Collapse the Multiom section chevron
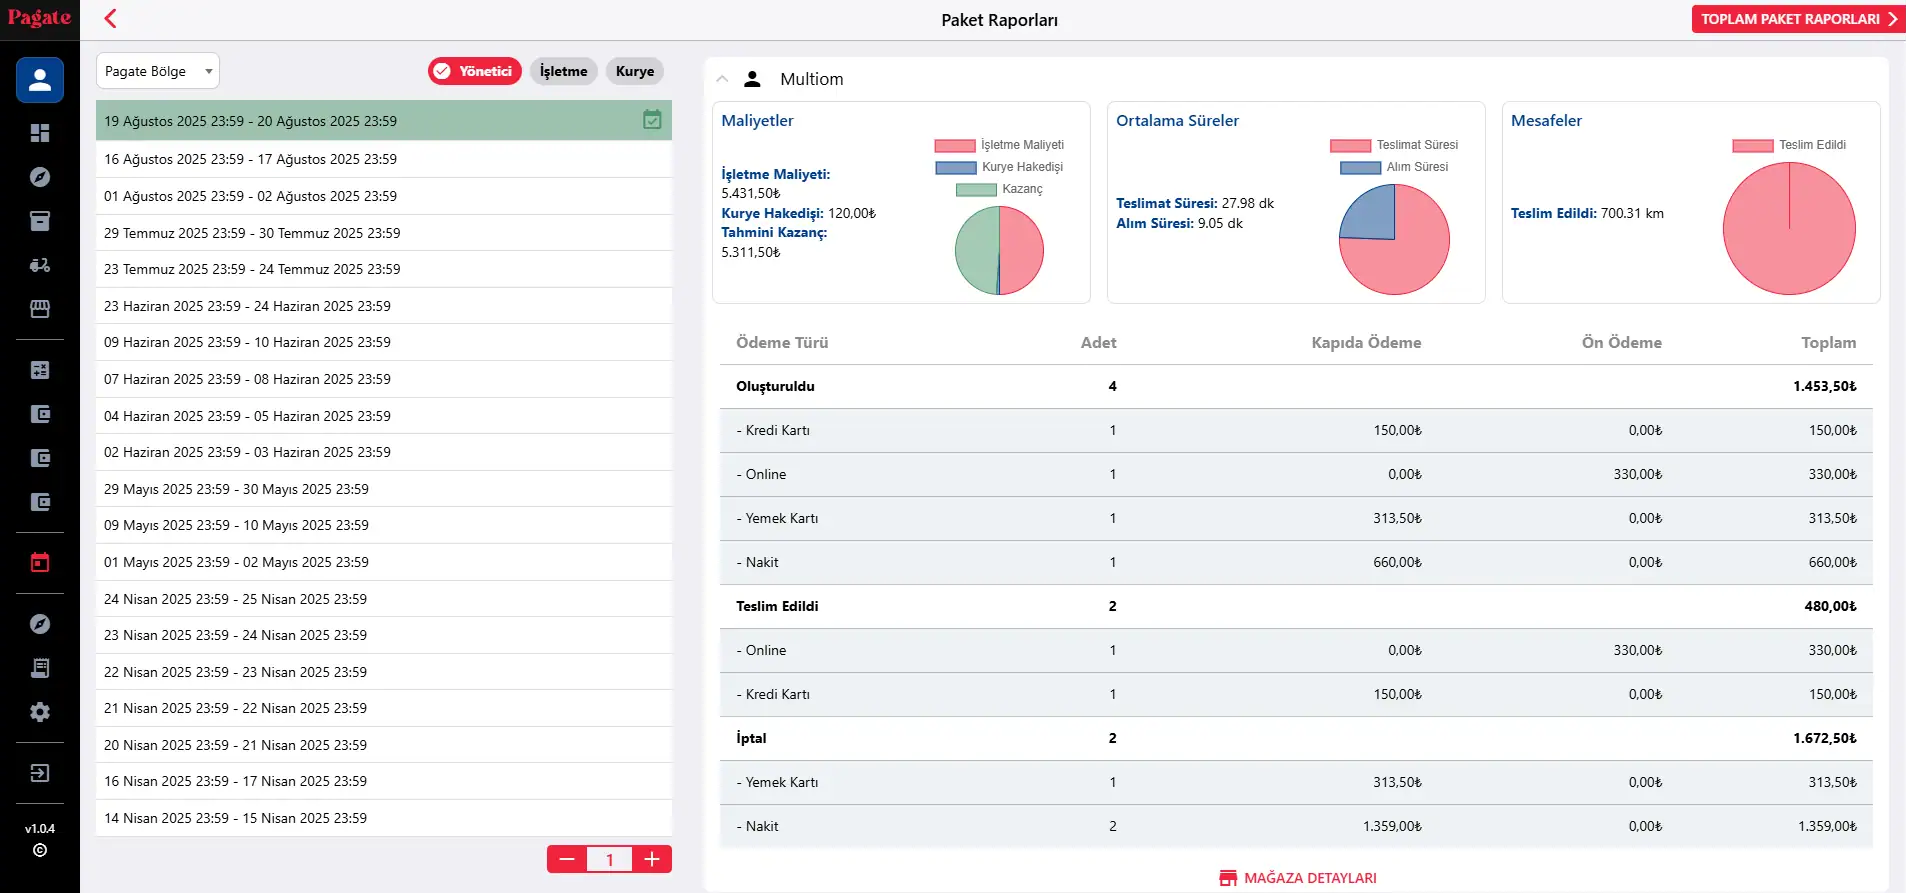 point(722,79)
